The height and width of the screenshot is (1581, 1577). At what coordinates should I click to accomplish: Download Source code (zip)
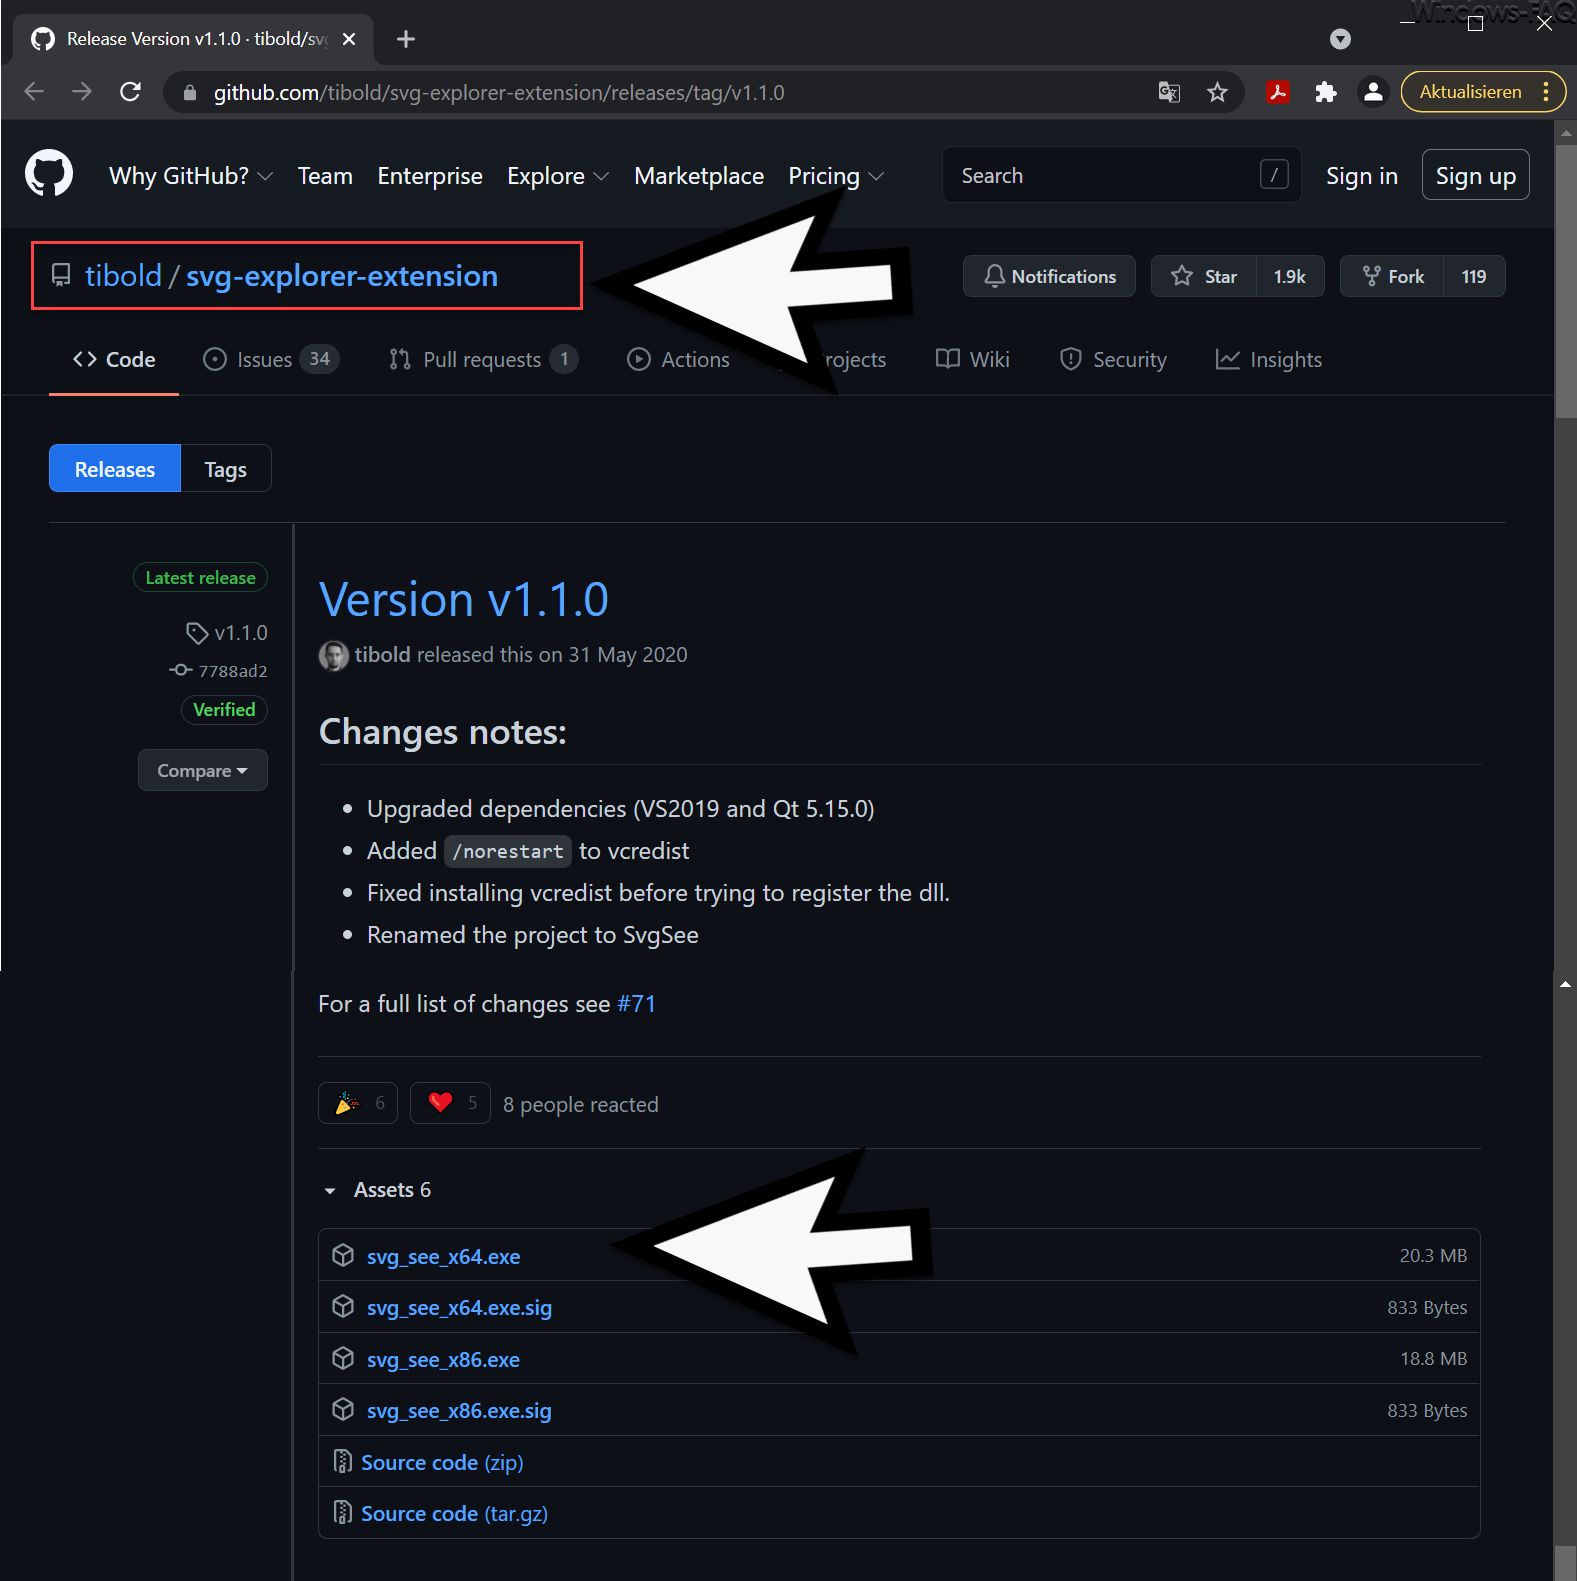[x=442, y=1463]
